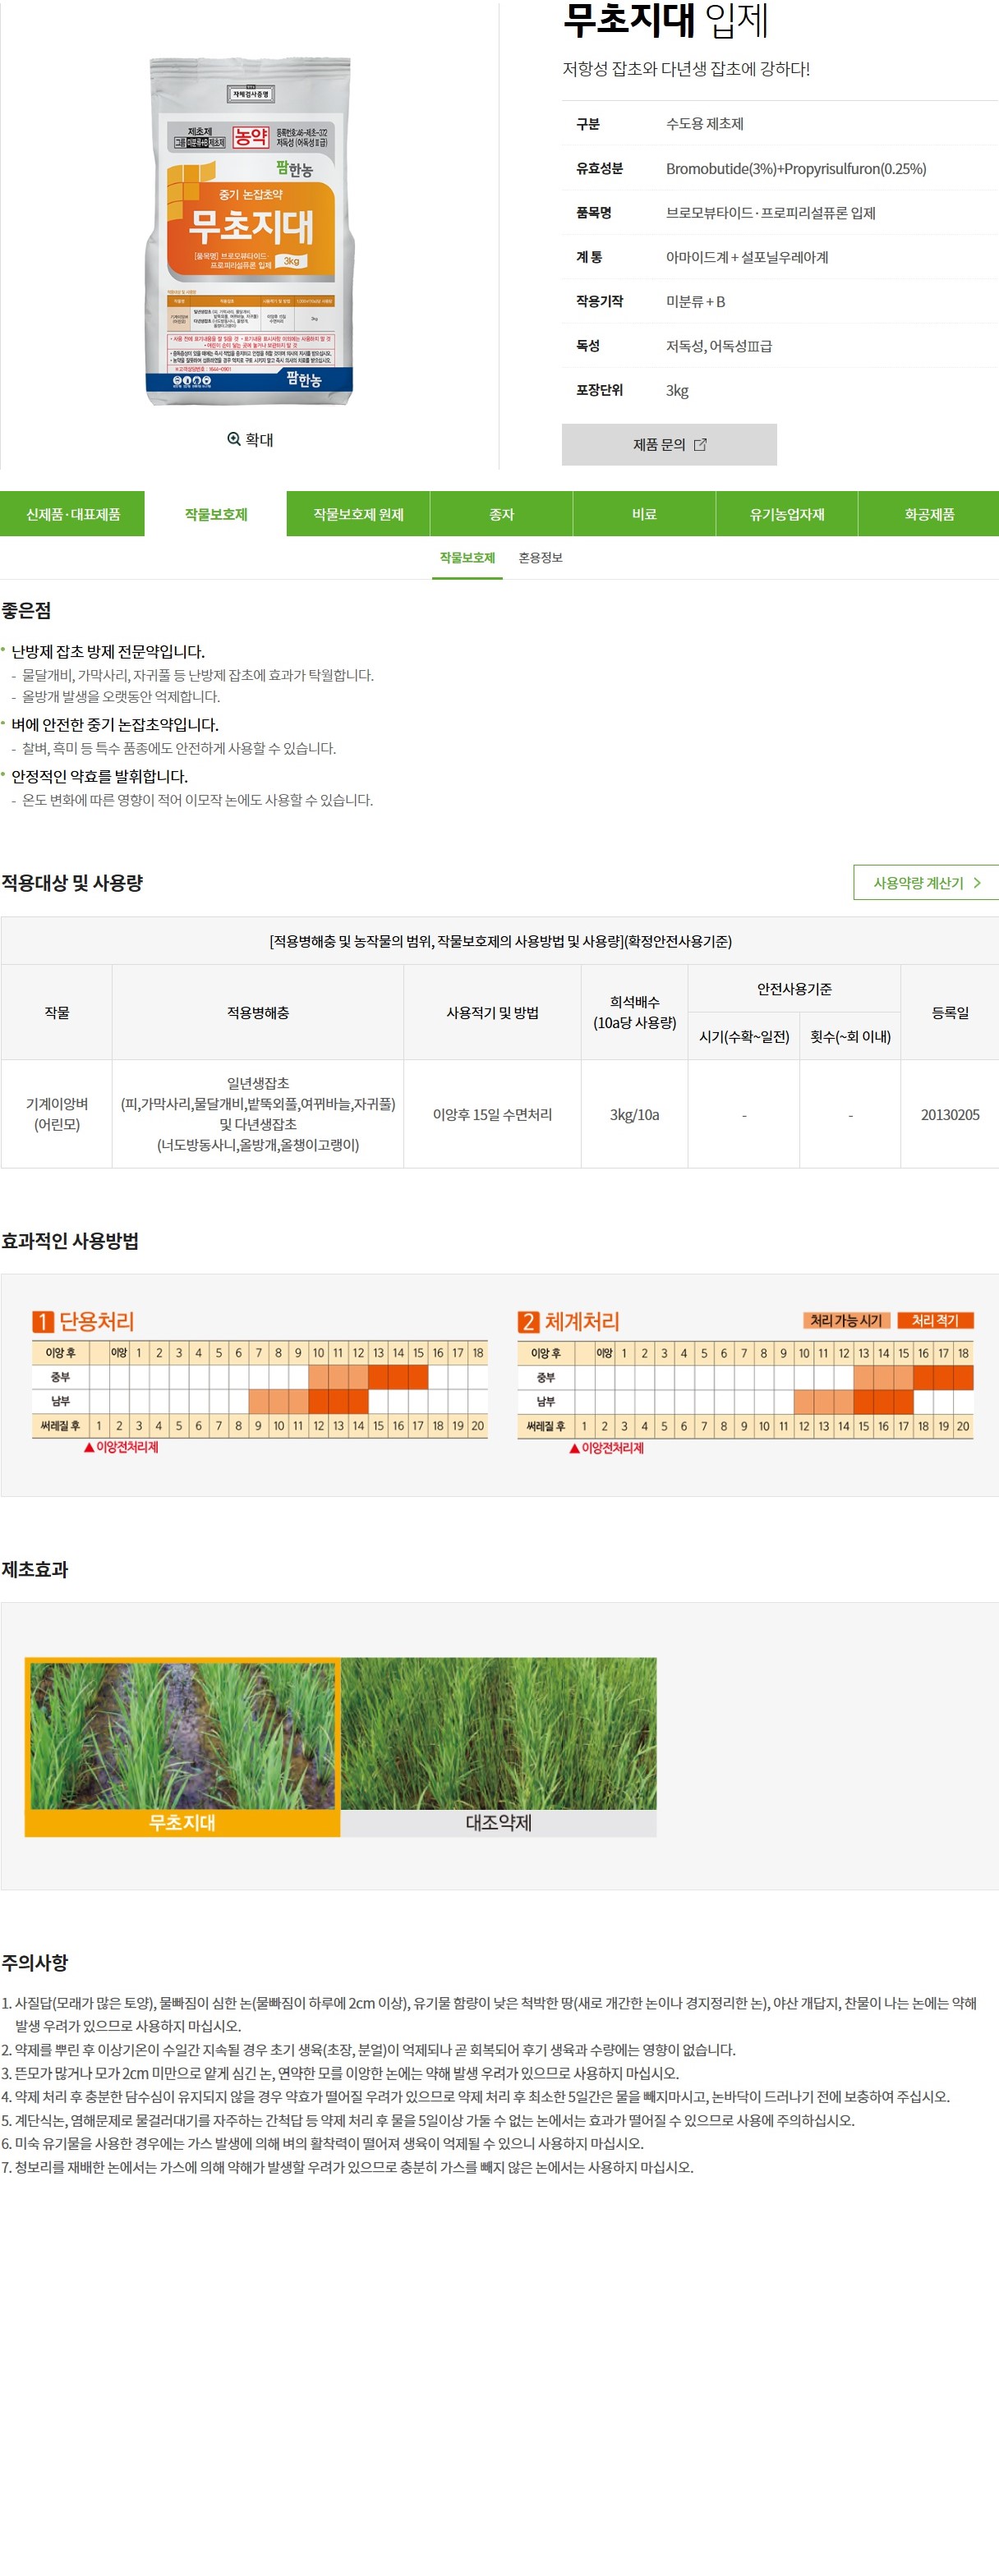Click the 독성 value '저독성, 어독성Ⅲ급'
Image resolution: width=999 pixels, height=2576 pixels.
point(719,346)
